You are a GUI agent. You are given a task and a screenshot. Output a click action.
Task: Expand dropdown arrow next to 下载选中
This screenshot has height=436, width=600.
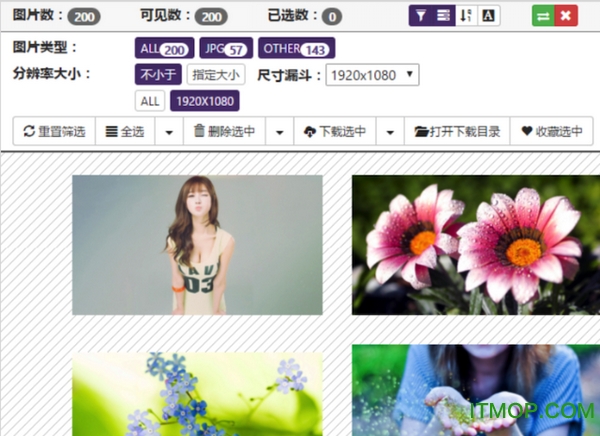(390, 131)
